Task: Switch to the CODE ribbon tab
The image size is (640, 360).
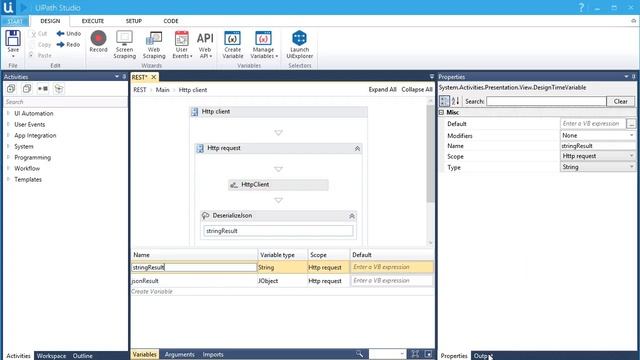Action: [171, 21]
